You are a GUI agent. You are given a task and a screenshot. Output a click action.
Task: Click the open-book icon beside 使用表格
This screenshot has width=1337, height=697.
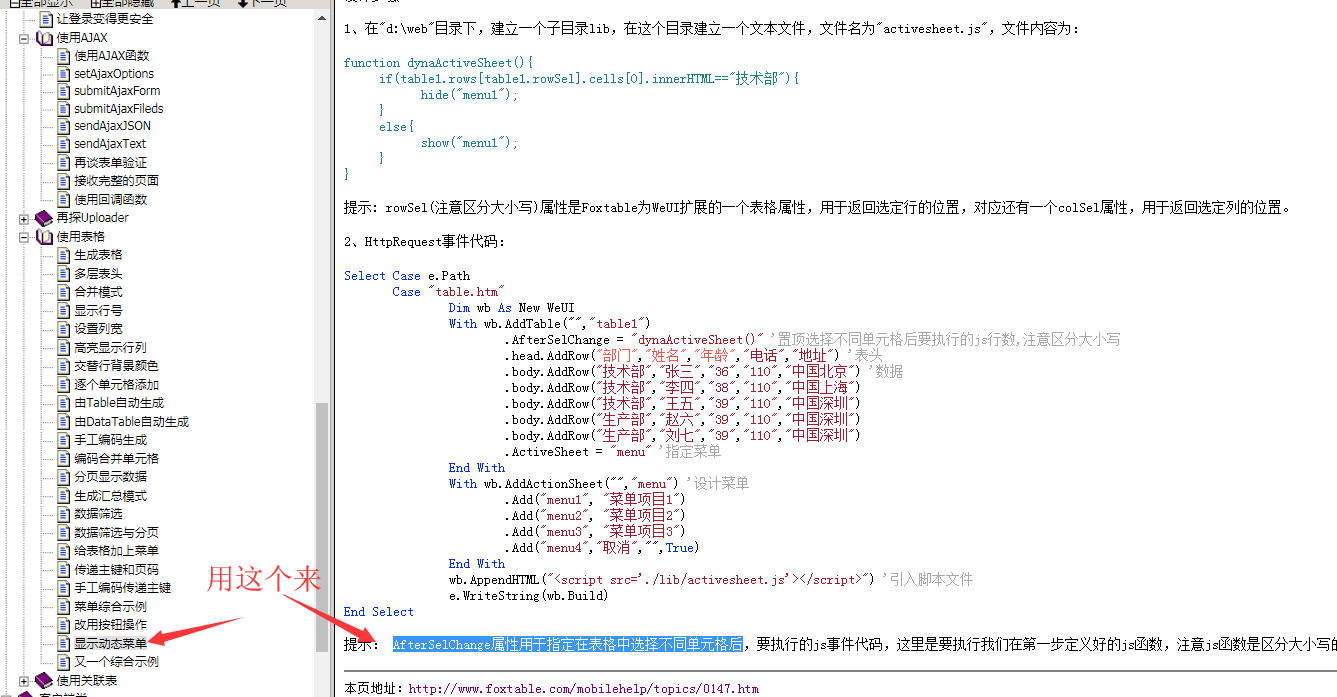coord(44,237)
